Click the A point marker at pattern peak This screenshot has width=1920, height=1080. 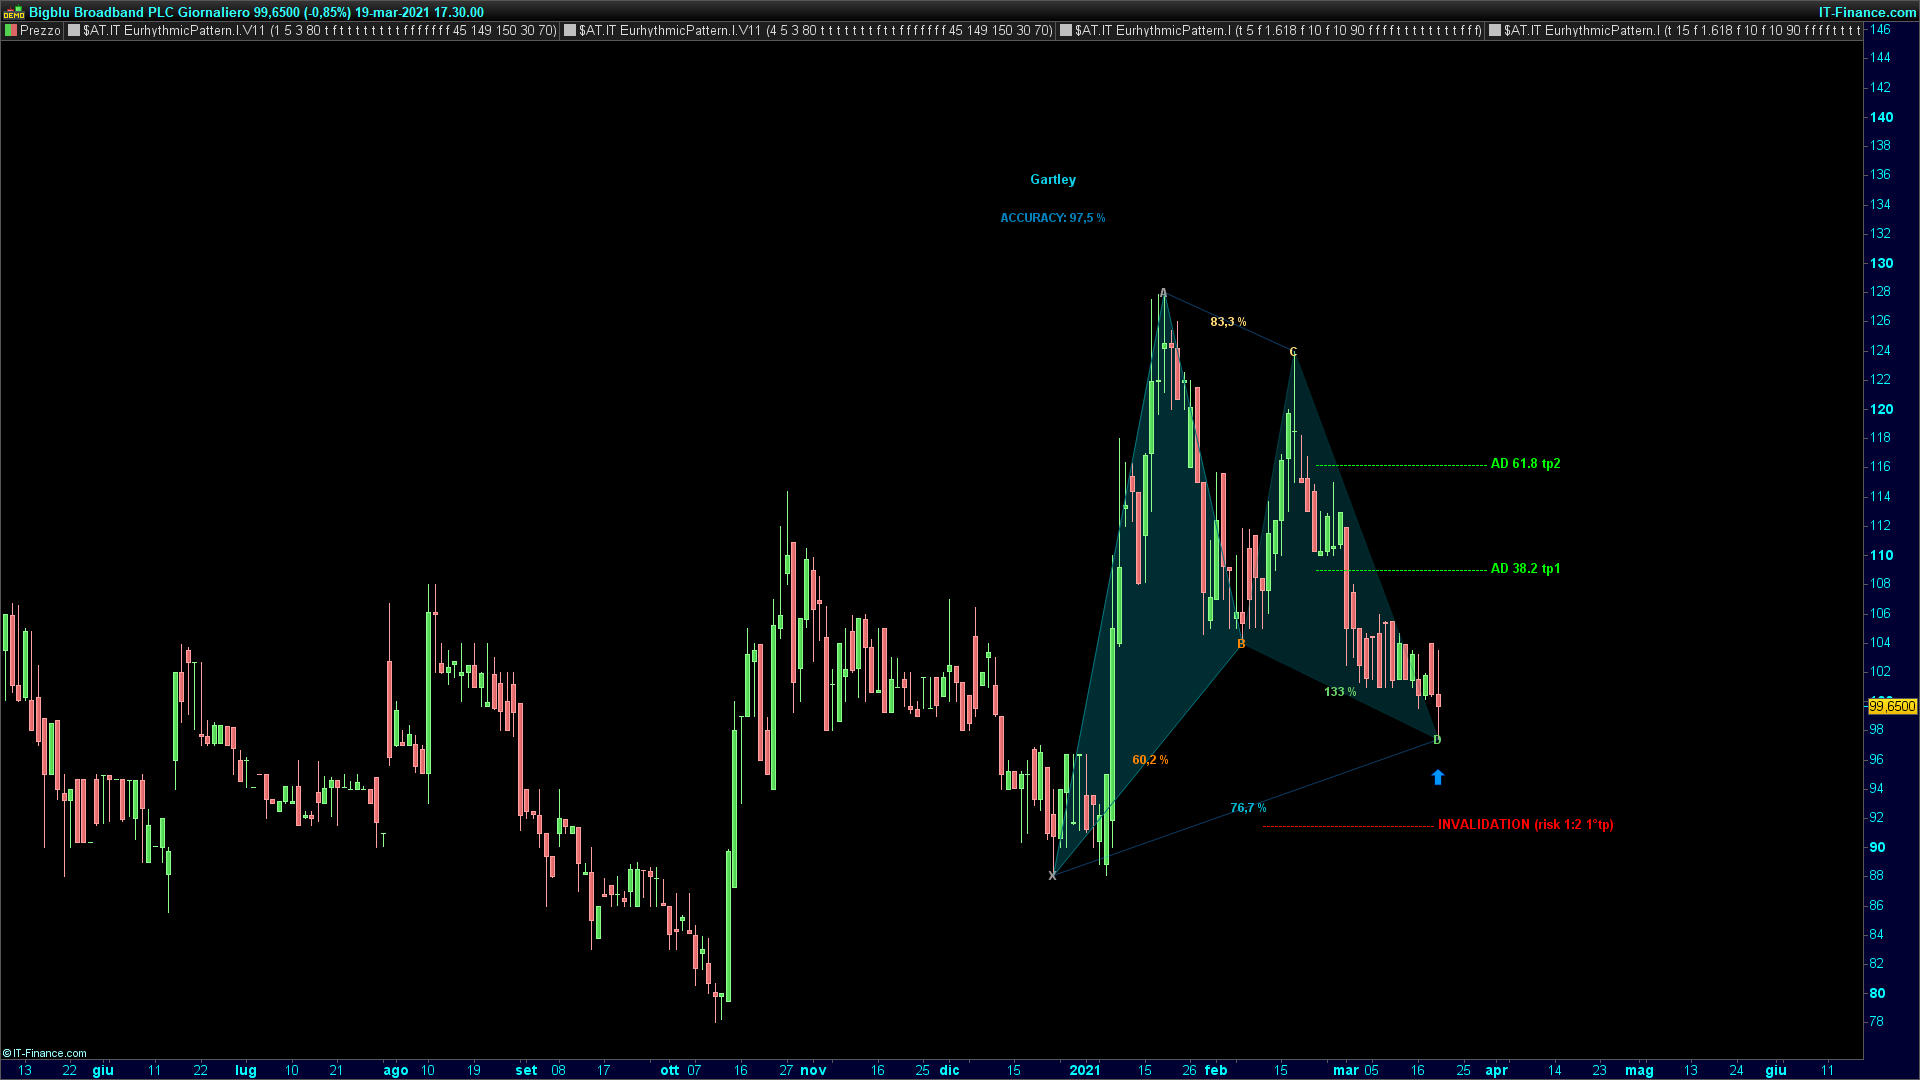pyautogui.click(x=1163, y=293)
